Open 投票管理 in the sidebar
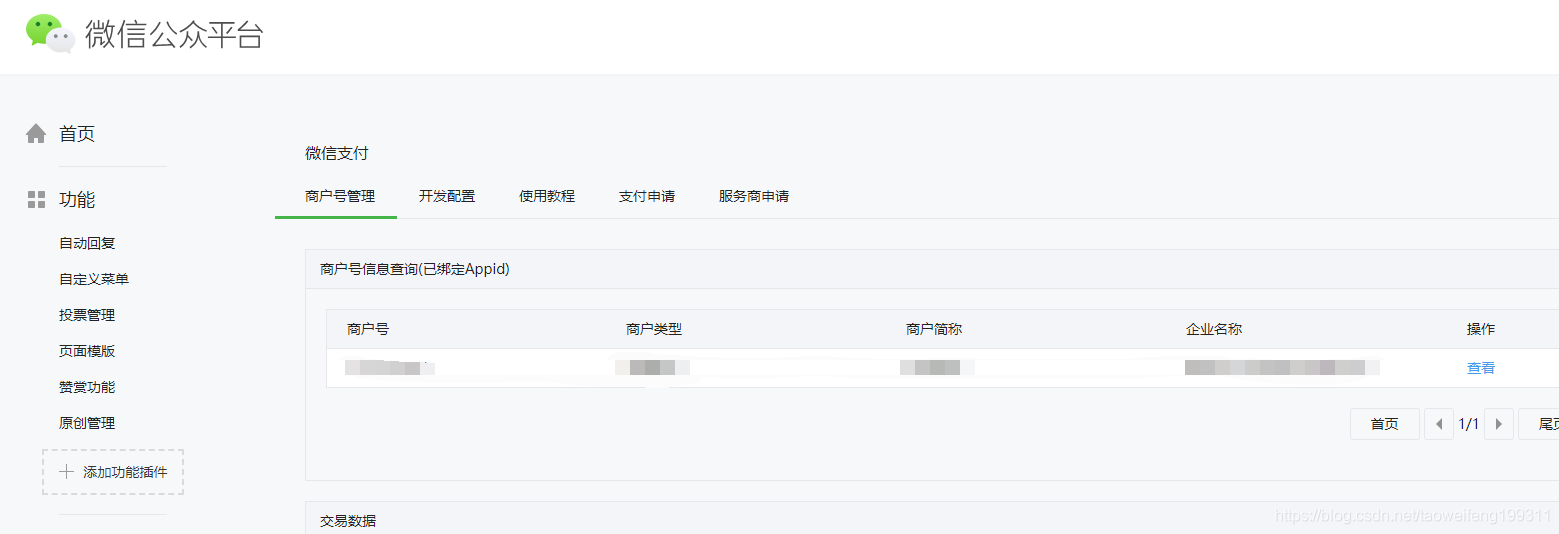Image resolution: width=1559 pixels, height=534 pixels. [87, 315]
